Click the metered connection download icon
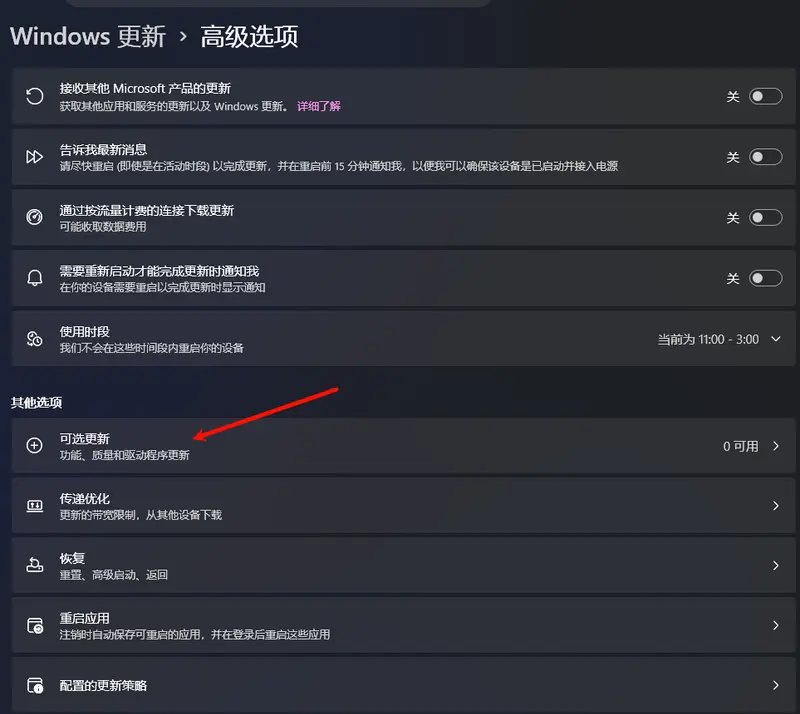 click(x=31, y=217)
